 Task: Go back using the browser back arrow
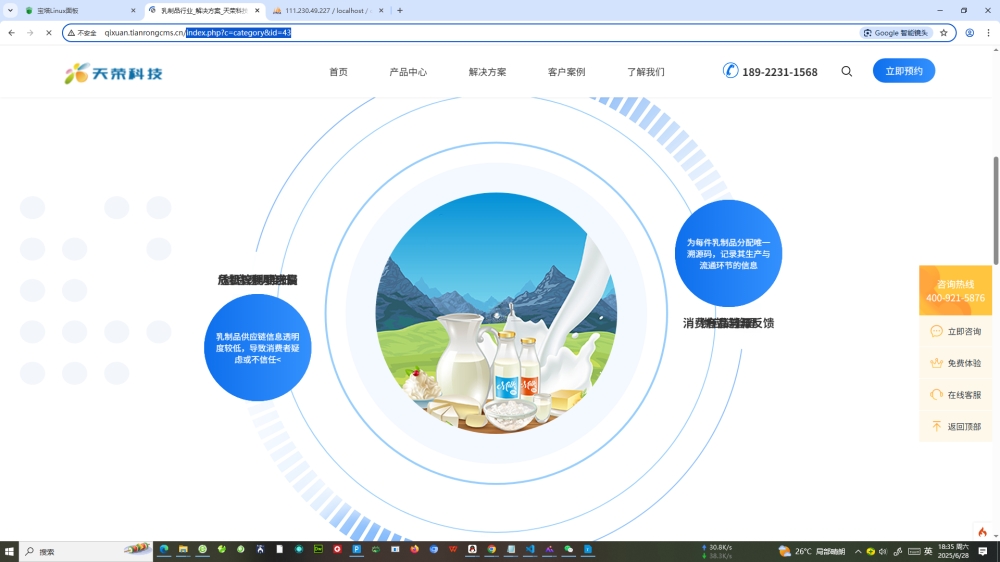coord(11,33)
